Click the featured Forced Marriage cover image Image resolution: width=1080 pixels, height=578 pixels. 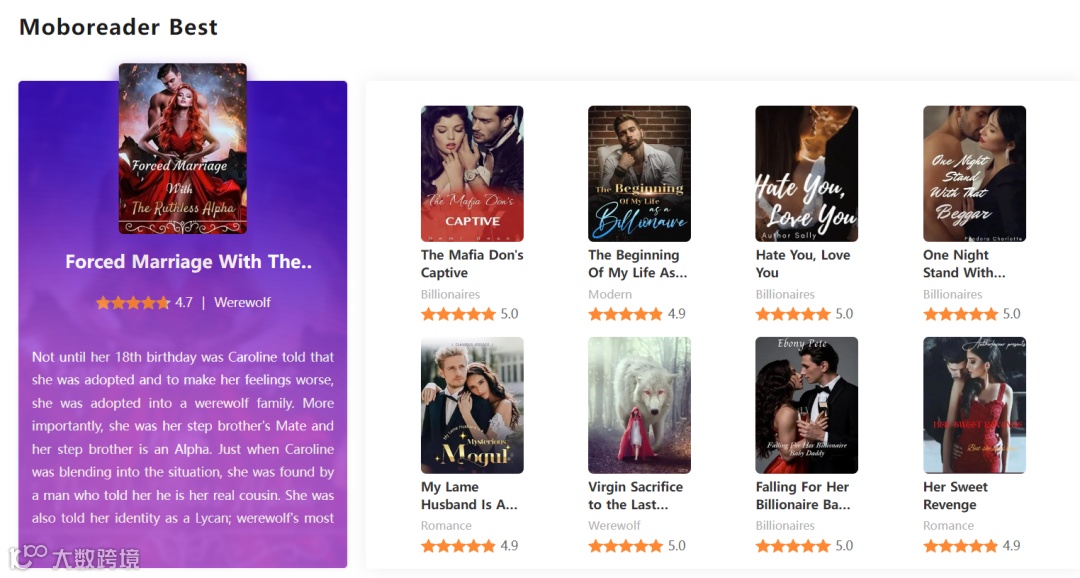coord(183,148)
